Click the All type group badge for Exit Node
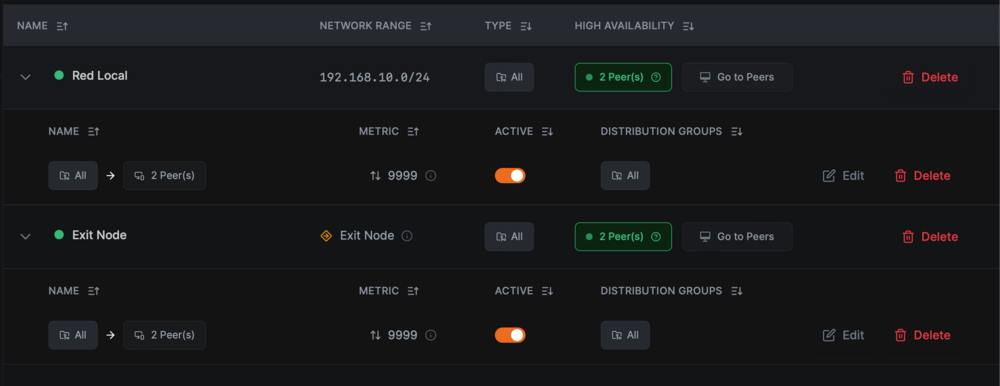 509,237
